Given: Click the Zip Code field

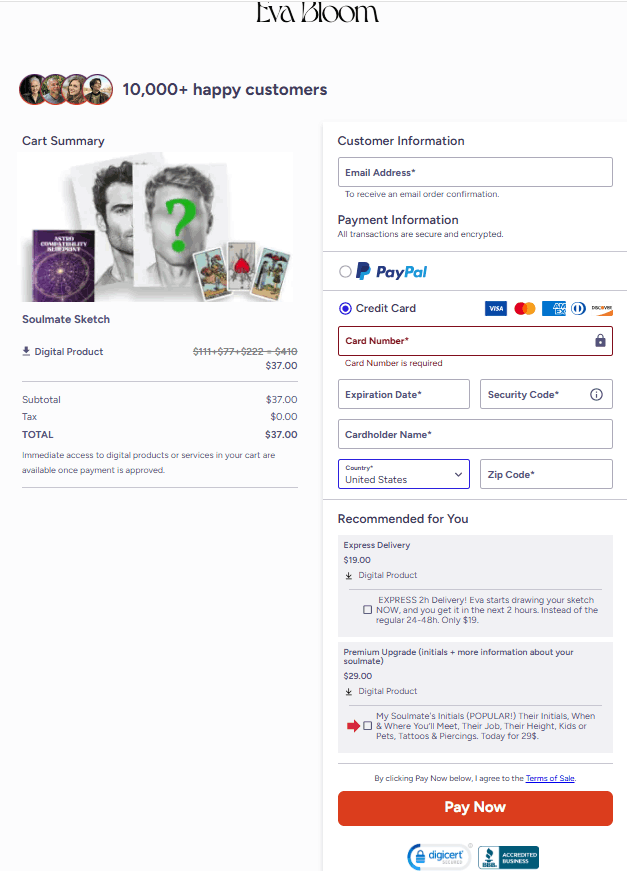Looking at the screenshot, I should pos(546,474).
